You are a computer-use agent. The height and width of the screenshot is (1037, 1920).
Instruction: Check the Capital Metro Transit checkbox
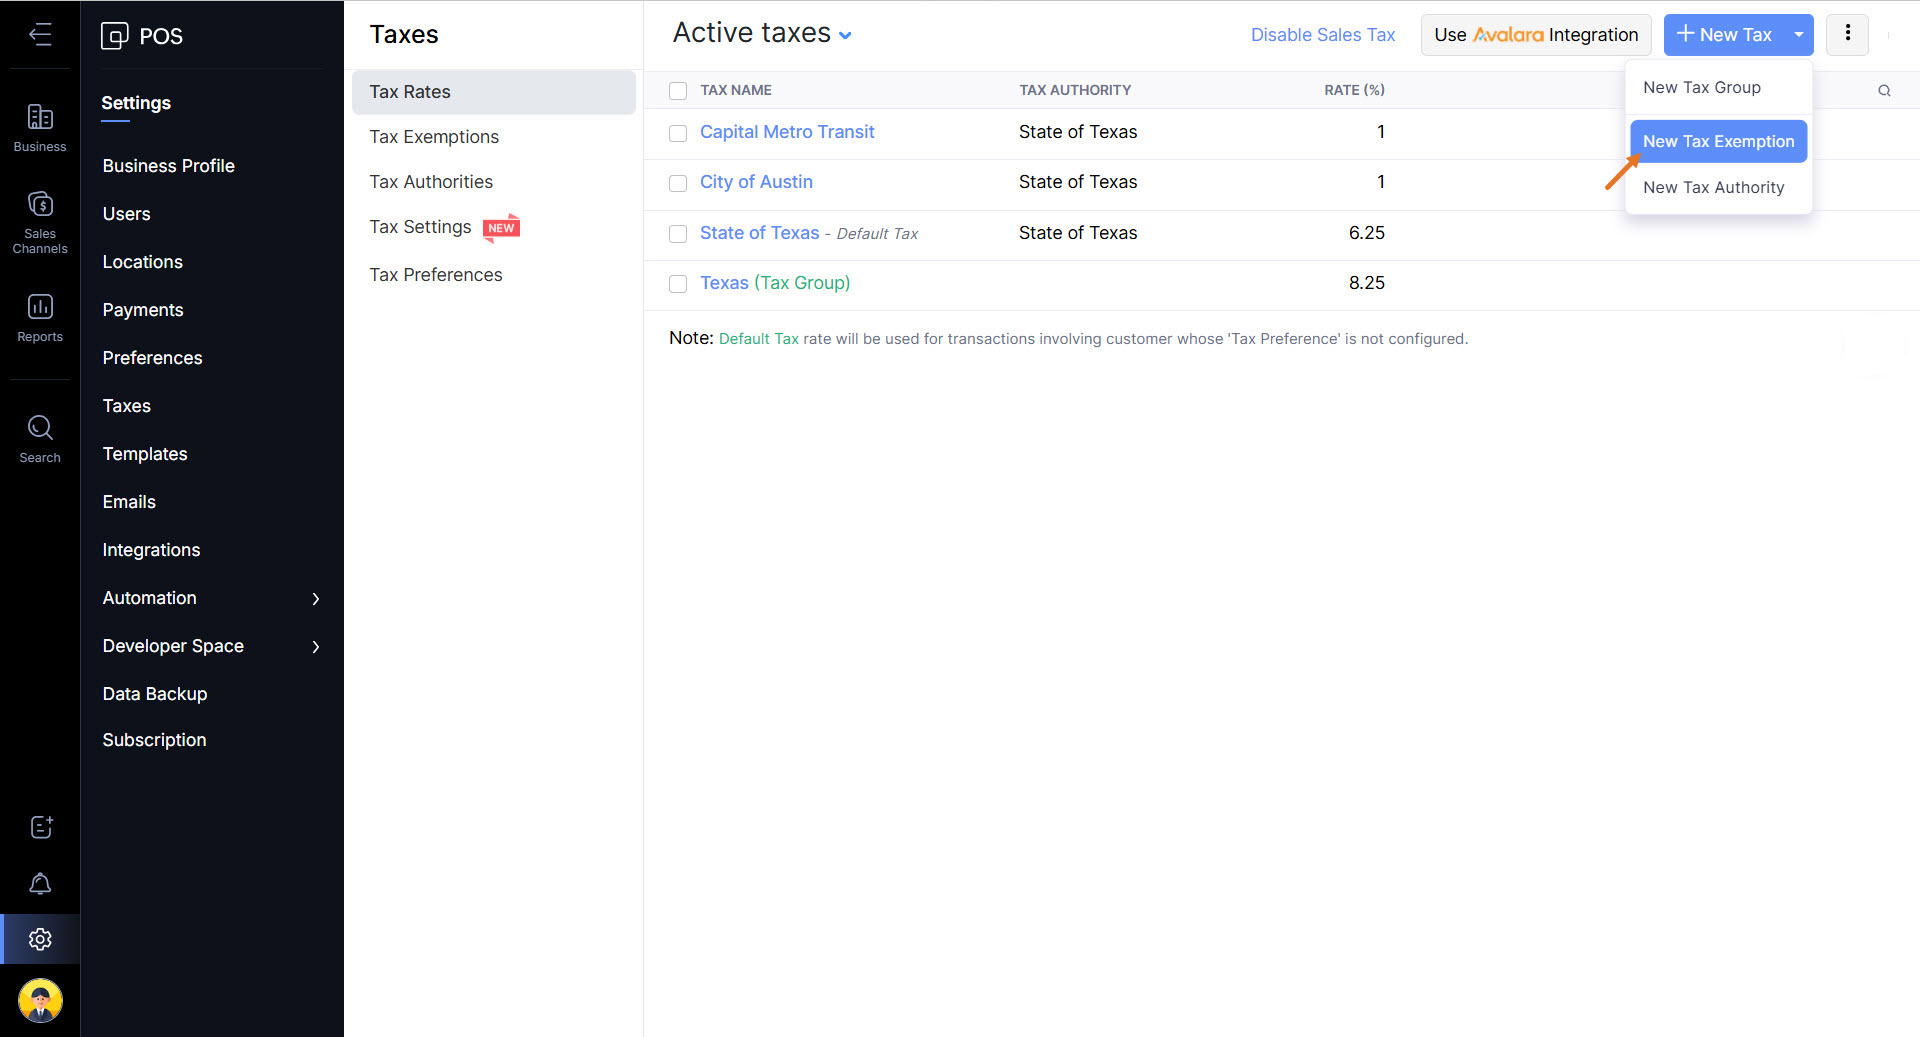click(678, 133)
